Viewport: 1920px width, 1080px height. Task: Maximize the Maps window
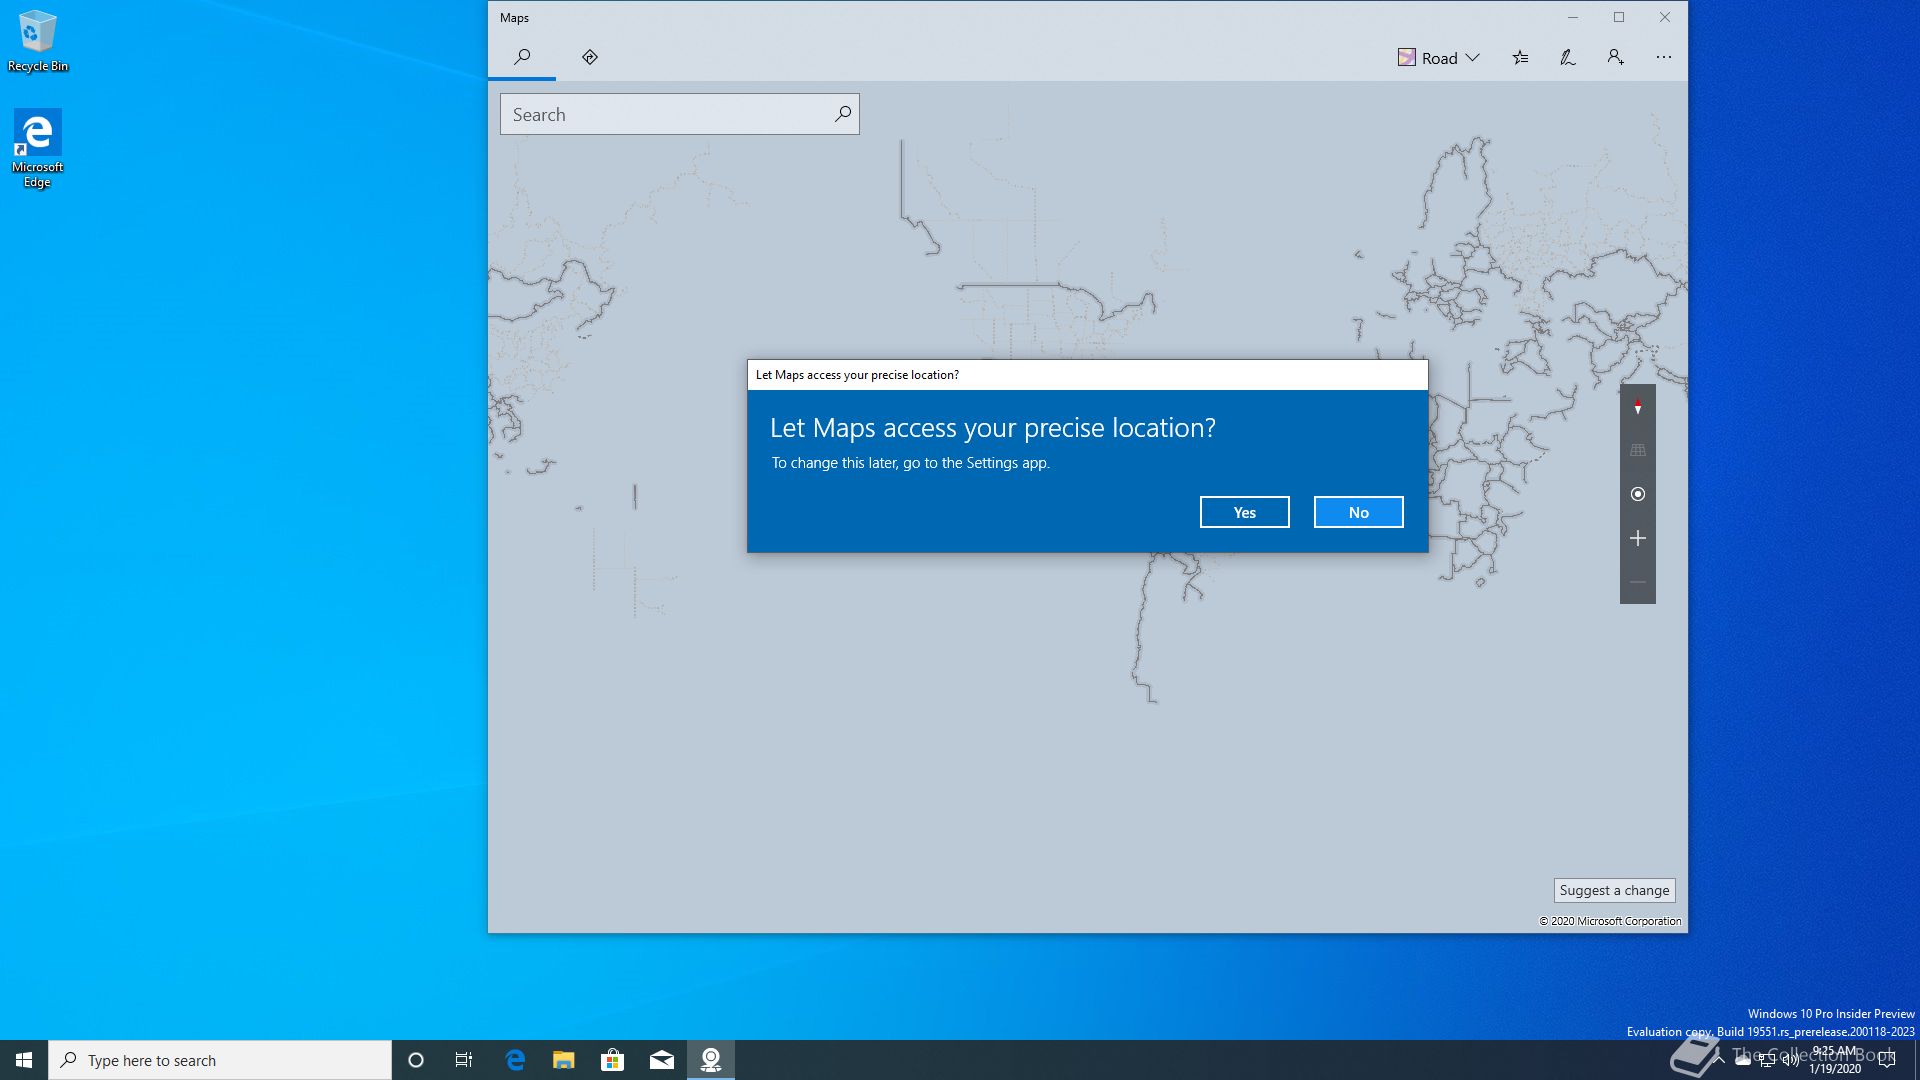1619,17
